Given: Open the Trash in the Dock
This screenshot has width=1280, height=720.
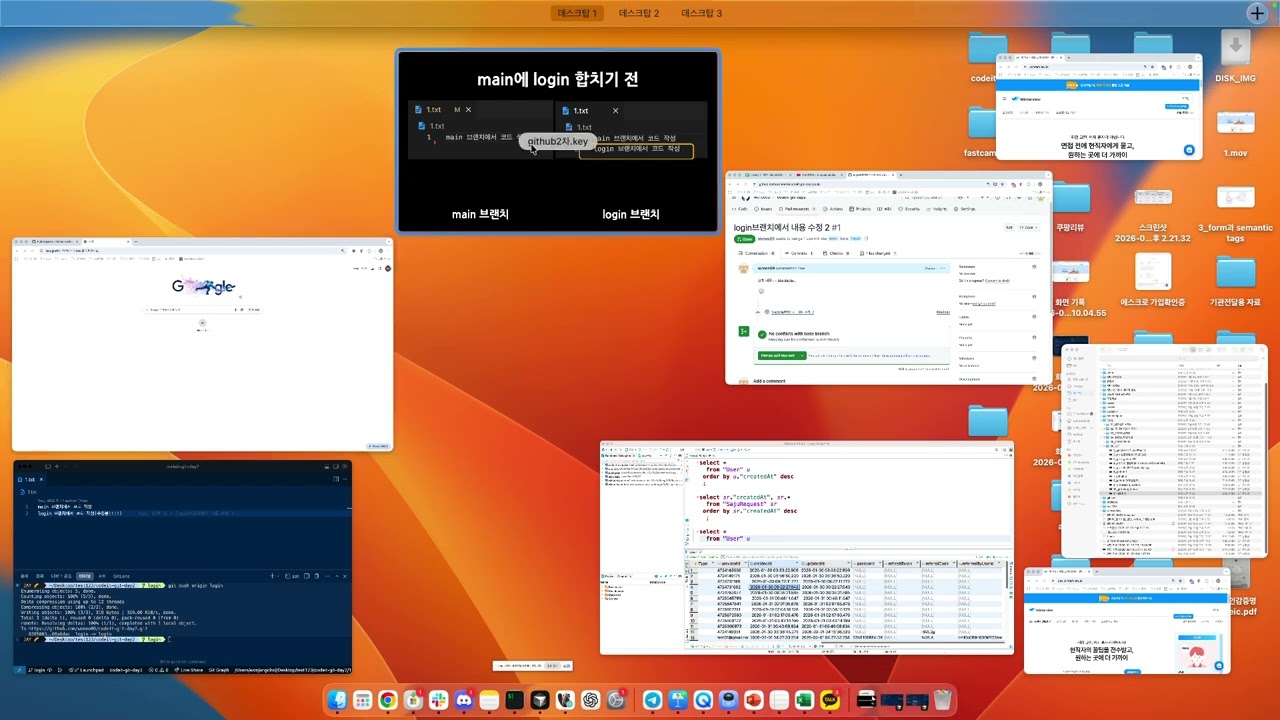Looking at the screenshot, I should click(942, 701).
